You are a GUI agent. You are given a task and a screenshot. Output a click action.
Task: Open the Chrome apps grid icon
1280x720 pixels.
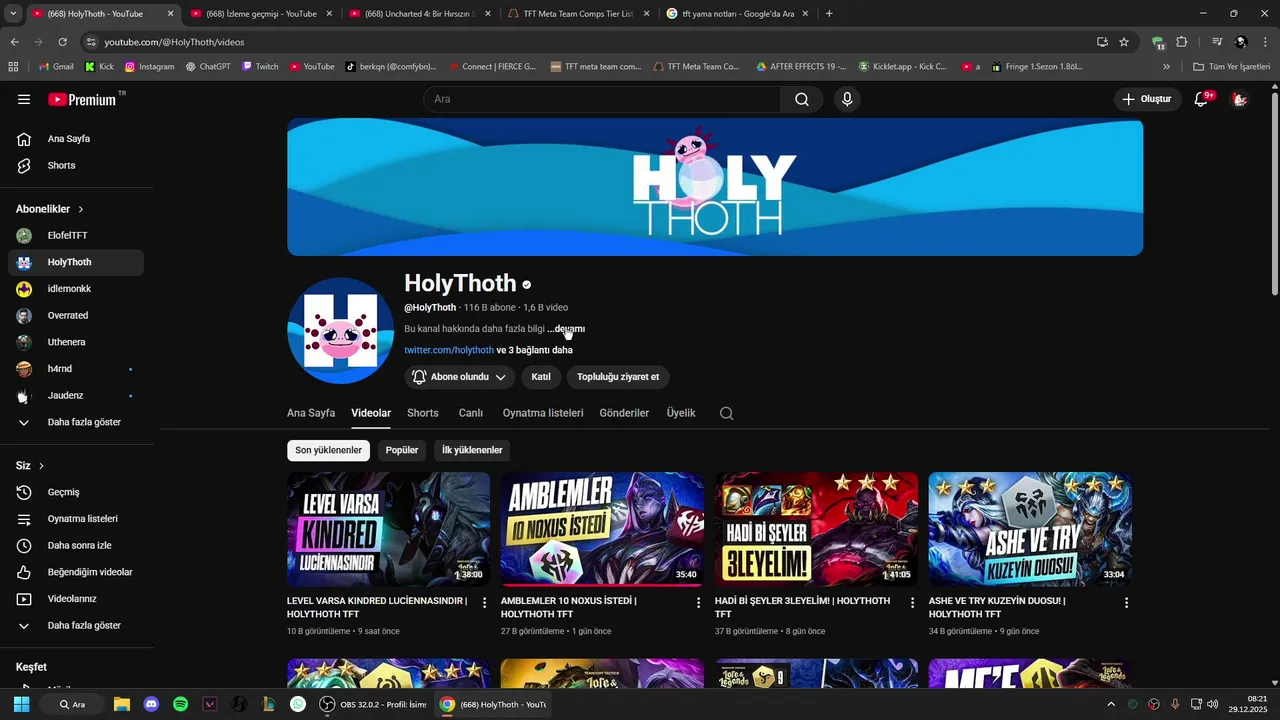point(13,67)
